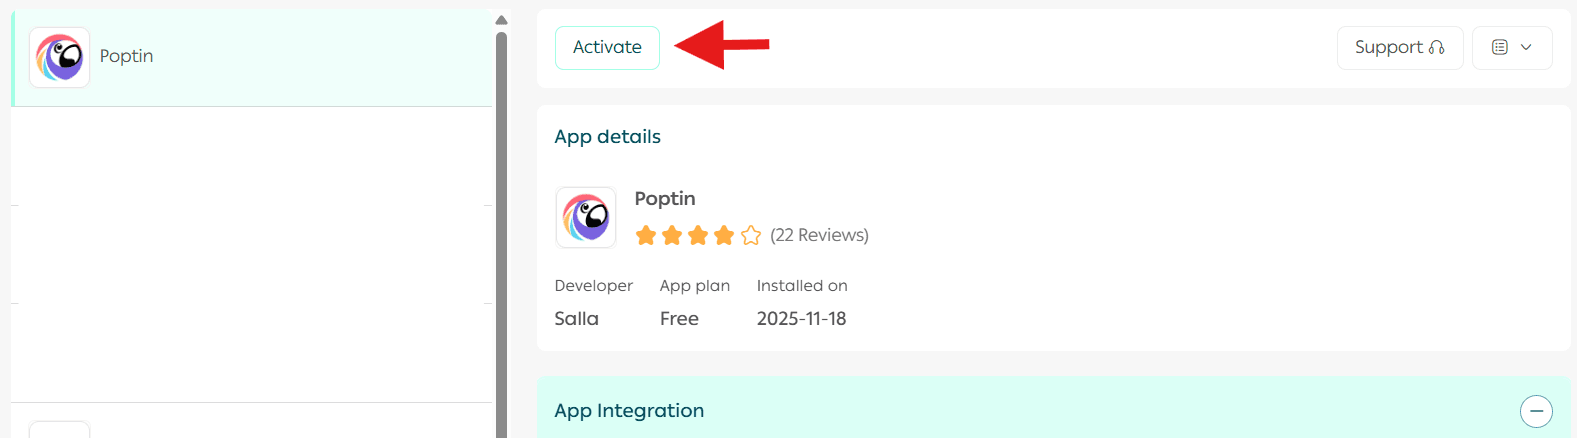Click the Poptin logo in the sidebar
The height and width of the screenshot is (438, 1577).
(x=60, y=57)
